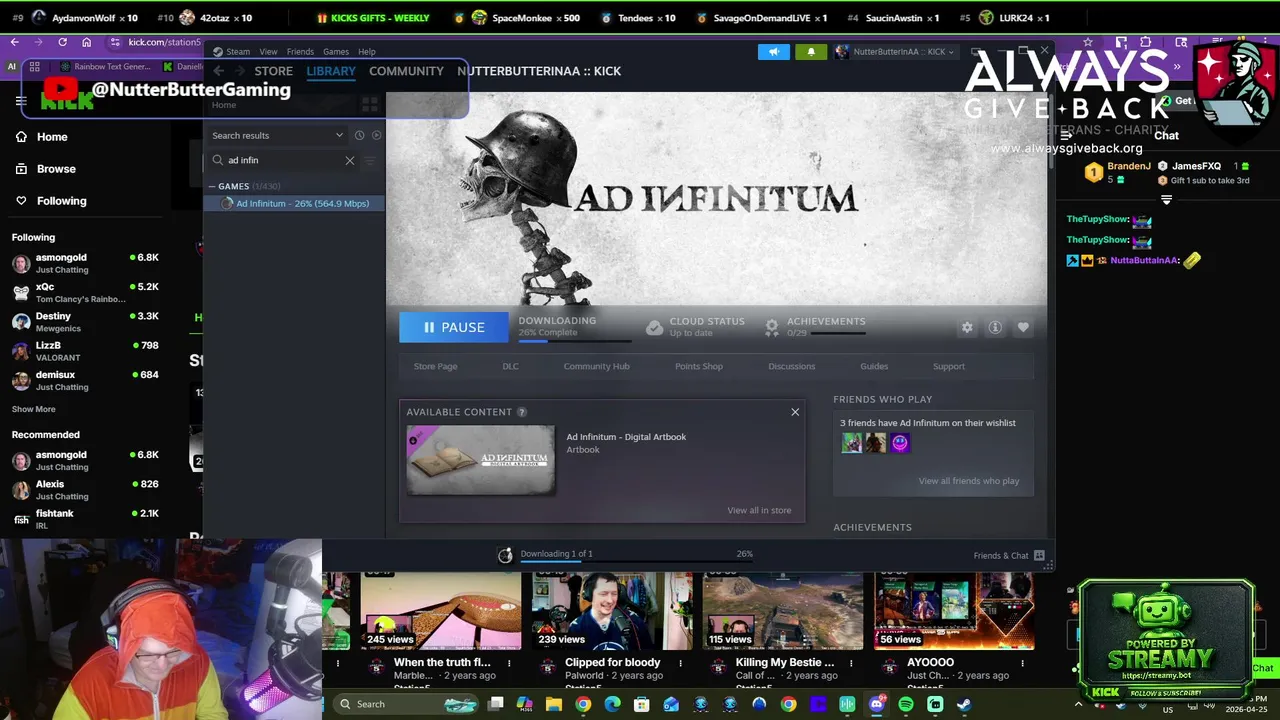The image size is (1280, 720).
Task: Open the Digital Artbook thumbnail
Action: (x=481, y=460)
